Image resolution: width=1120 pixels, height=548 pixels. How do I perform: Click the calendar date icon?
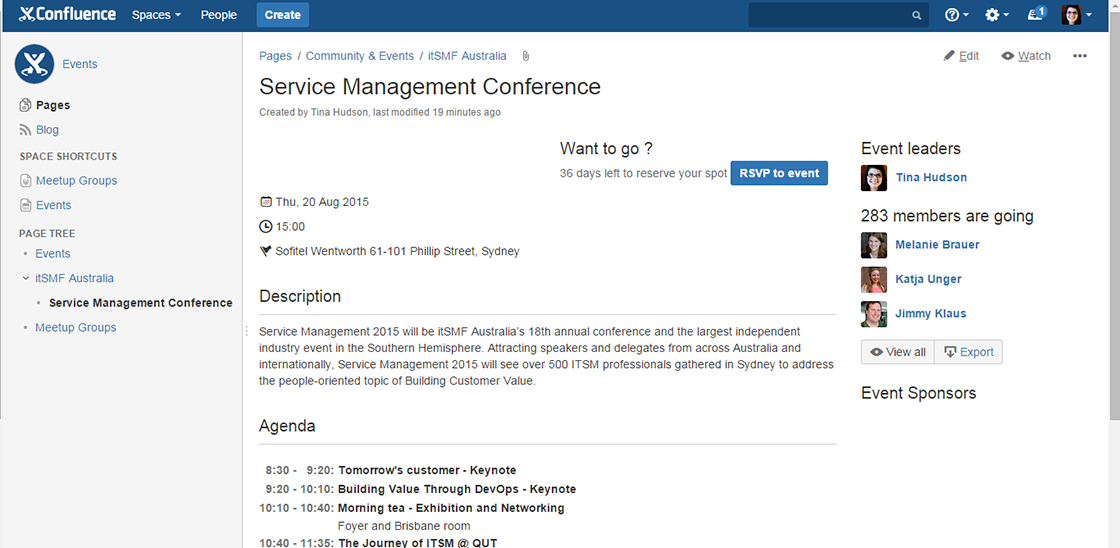pyautogui.click(x=266, y=201)
